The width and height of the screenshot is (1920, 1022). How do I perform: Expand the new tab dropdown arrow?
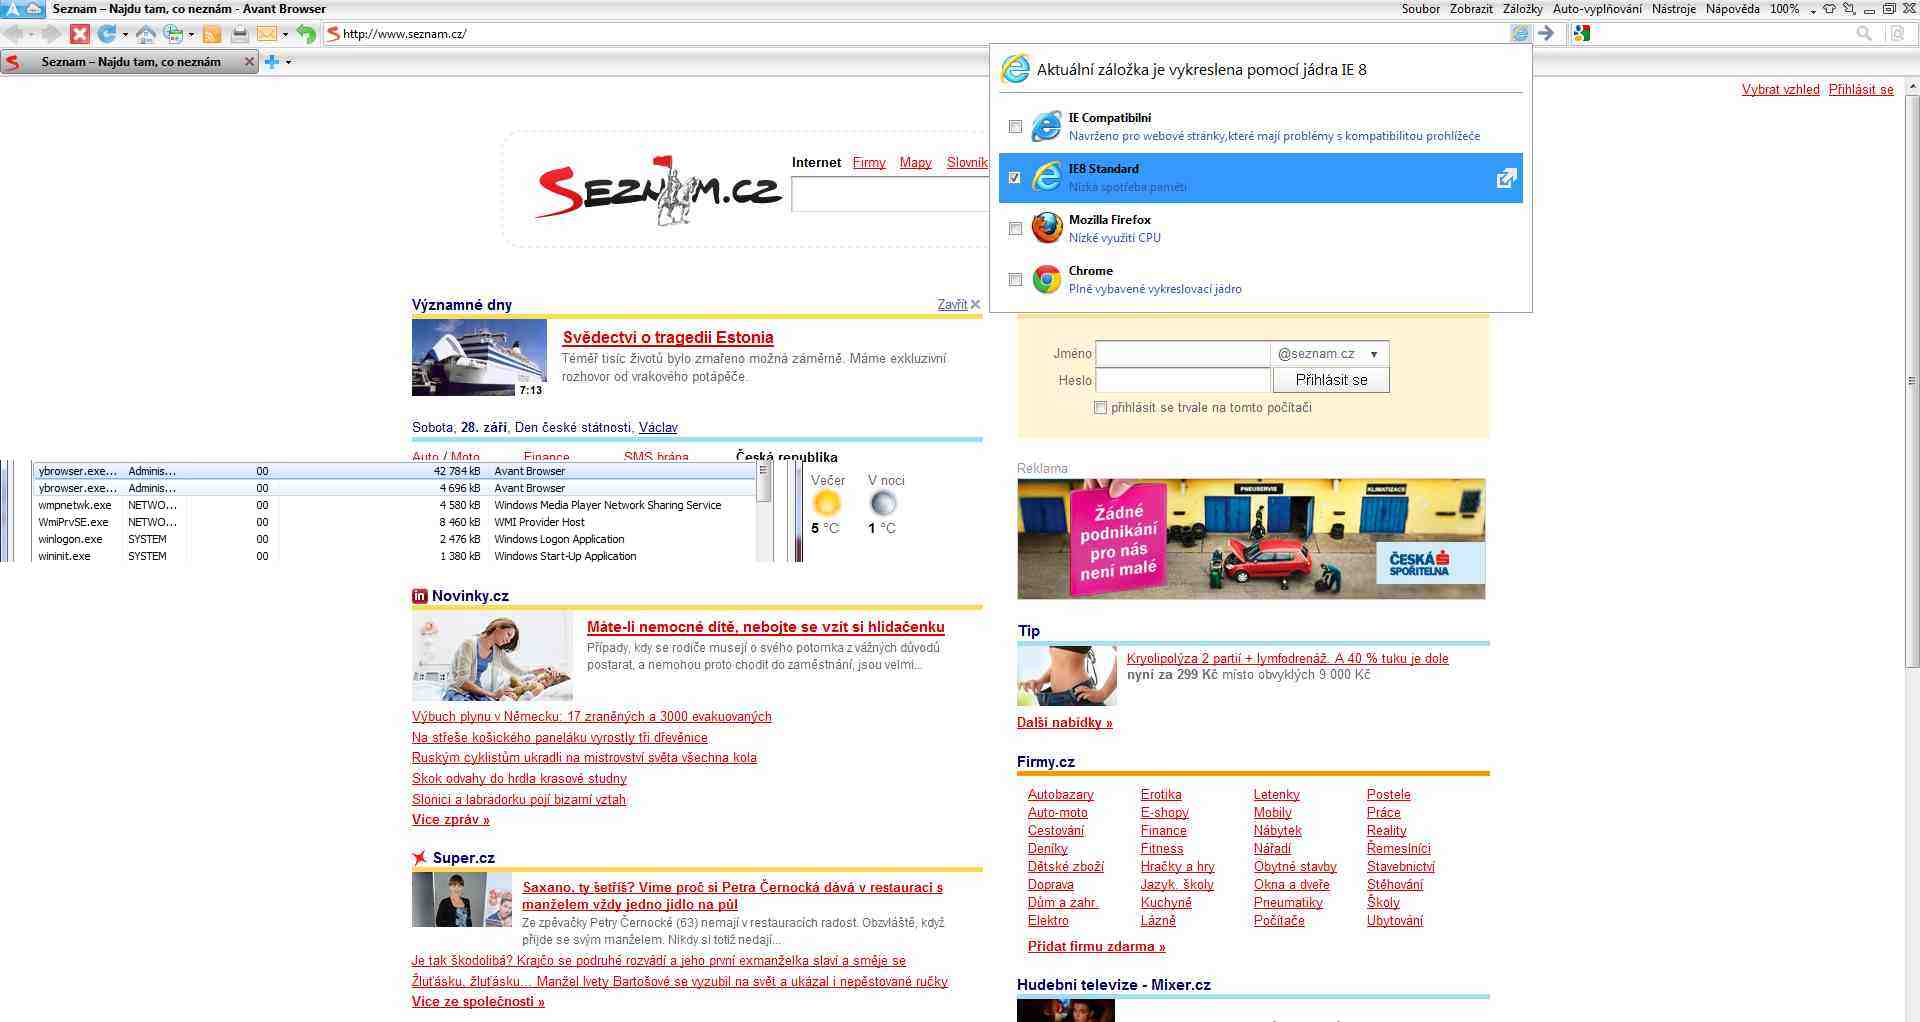click(288, 62)
